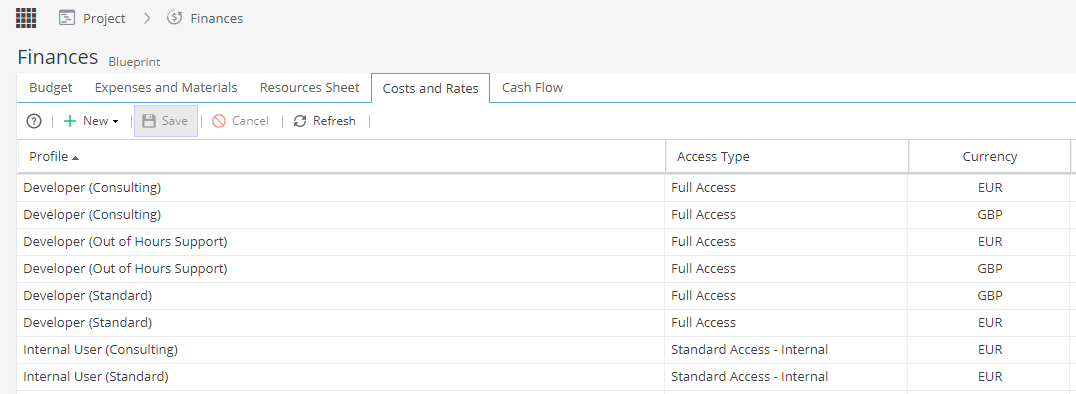Toggle sort arrow on Profile column
Screen dimensions: 1076x394
click(75, 158)
